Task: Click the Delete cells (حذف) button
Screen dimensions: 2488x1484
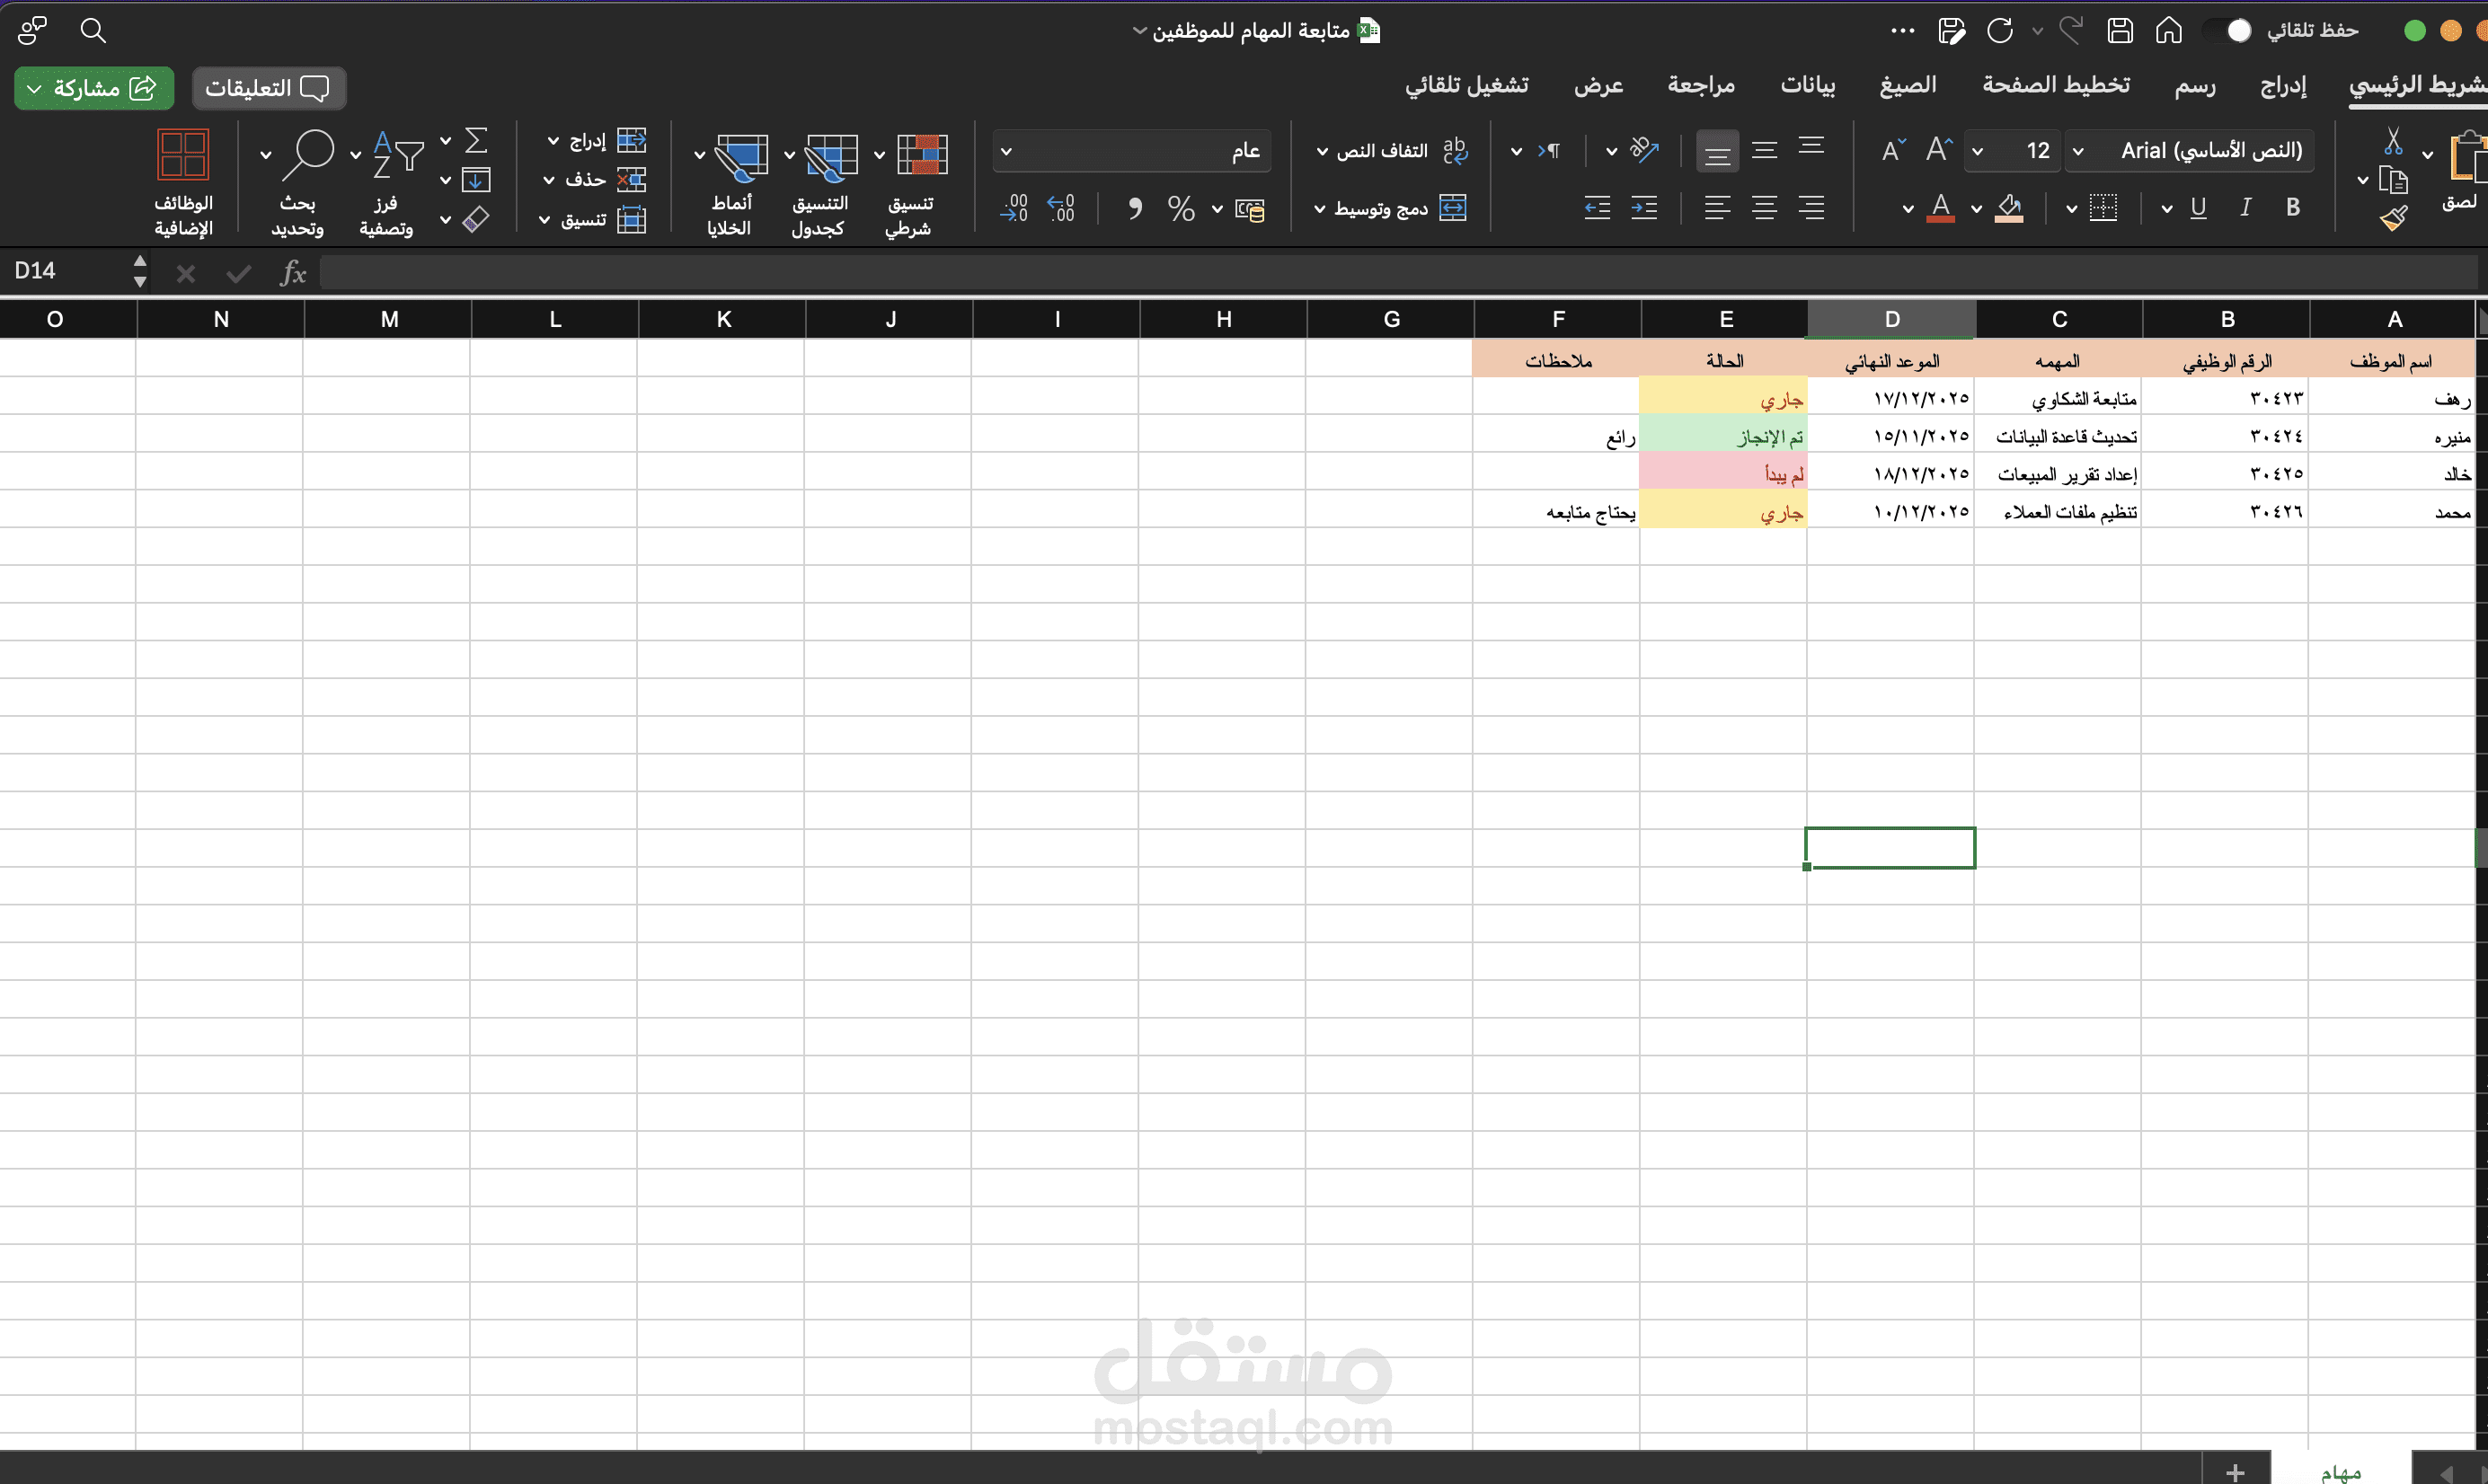Action: [x=604, y=180]
